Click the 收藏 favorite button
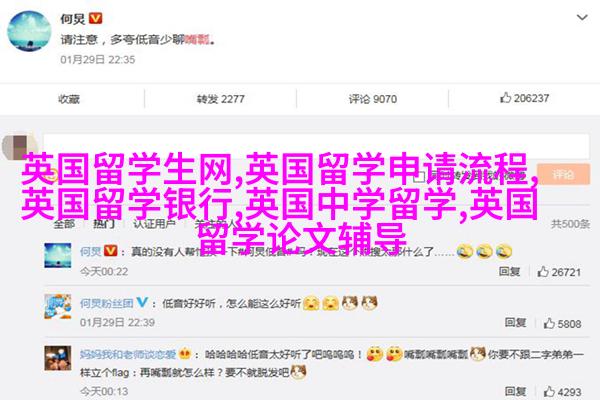Screen dimensions: 600x400 (x=69, y=99)
